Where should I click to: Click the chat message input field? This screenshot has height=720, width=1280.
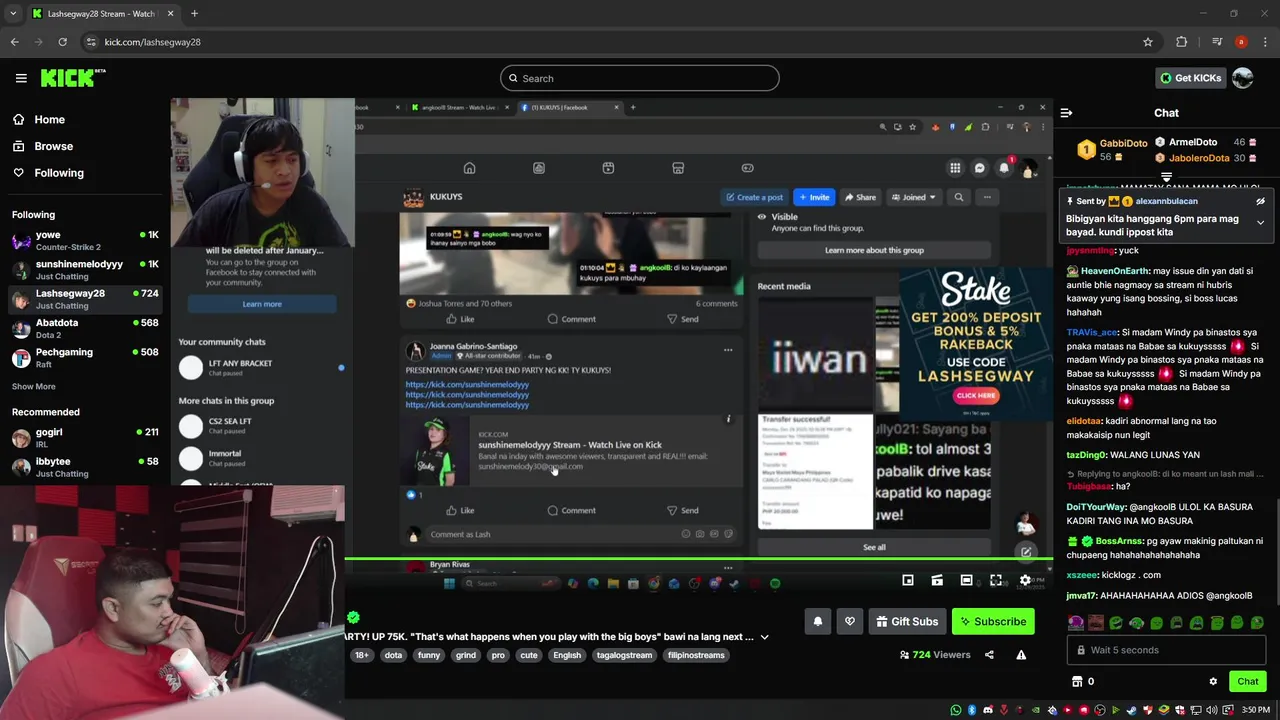[1168, 650]
